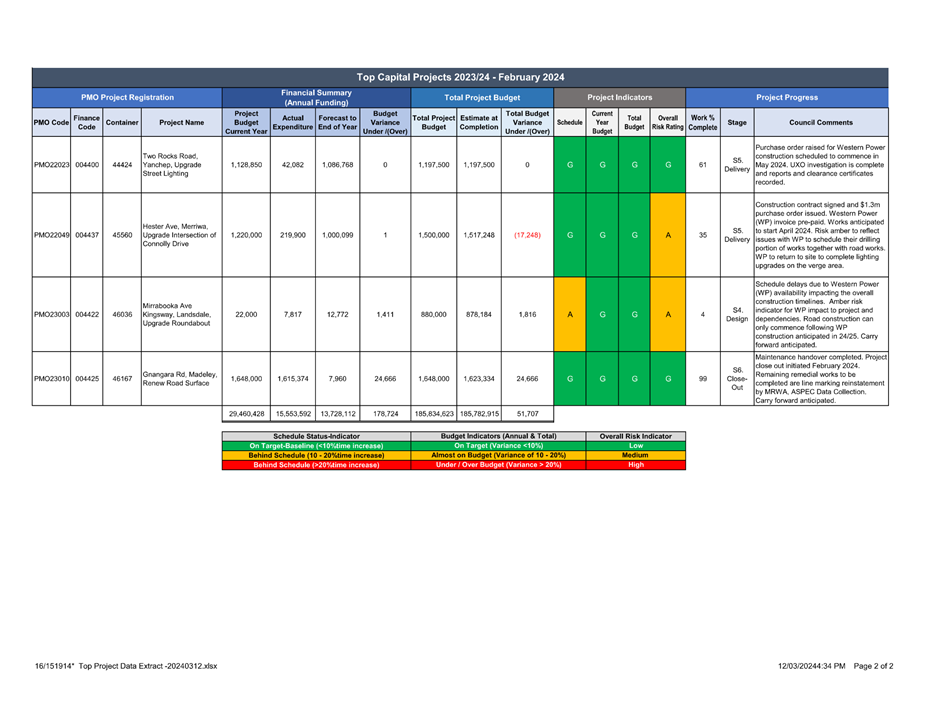Click project name 'Gnangara Rd, Madeley, Renew Road Surface'
Viewport: 925px width, 702px height.
[180, 379]
